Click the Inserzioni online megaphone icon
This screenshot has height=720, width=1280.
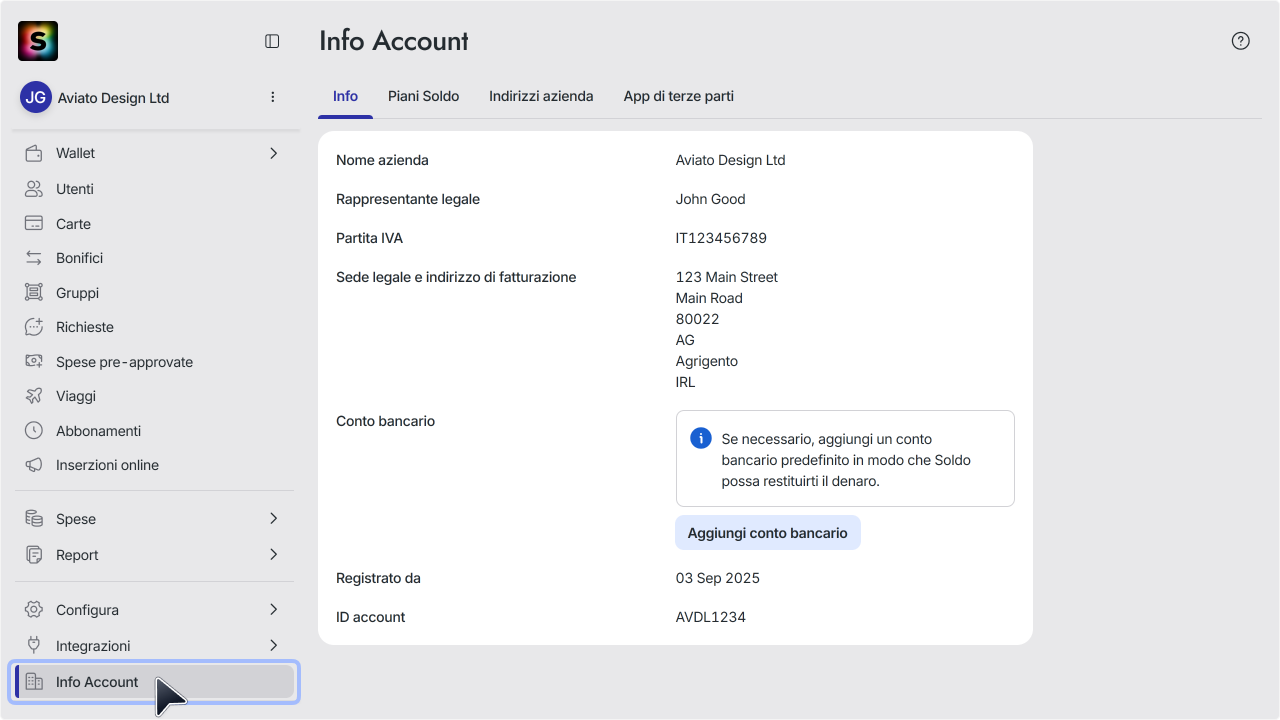click(34, 465)
